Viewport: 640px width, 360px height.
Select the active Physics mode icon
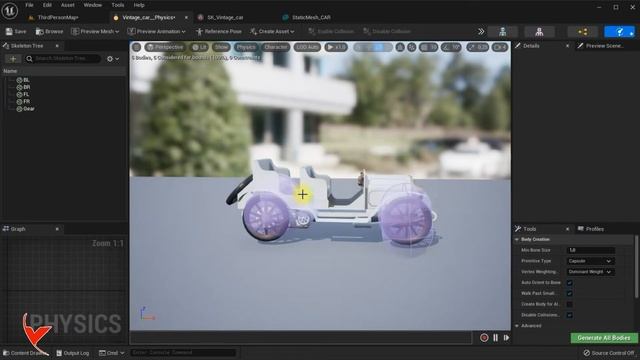coord(619,32)
